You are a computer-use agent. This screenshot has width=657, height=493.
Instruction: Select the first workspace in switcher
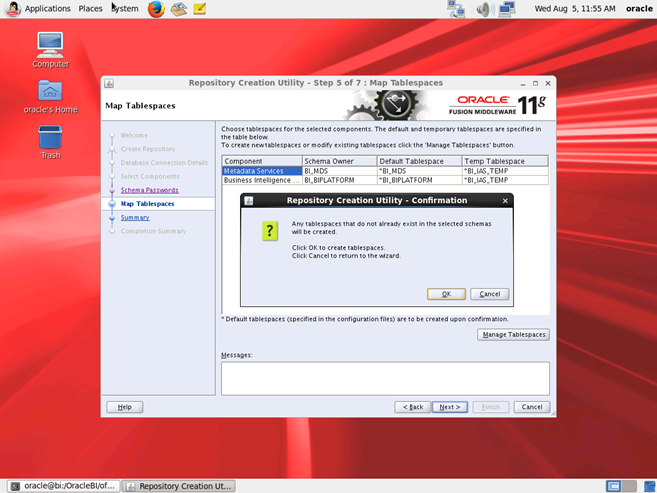tap(613, 486)
